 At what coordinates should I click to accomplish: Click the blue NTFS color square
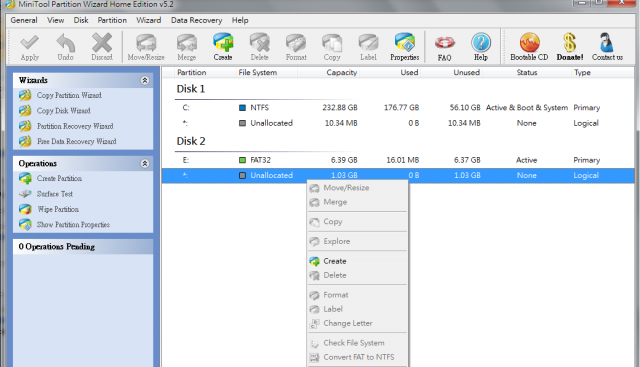tap(242, 108)
